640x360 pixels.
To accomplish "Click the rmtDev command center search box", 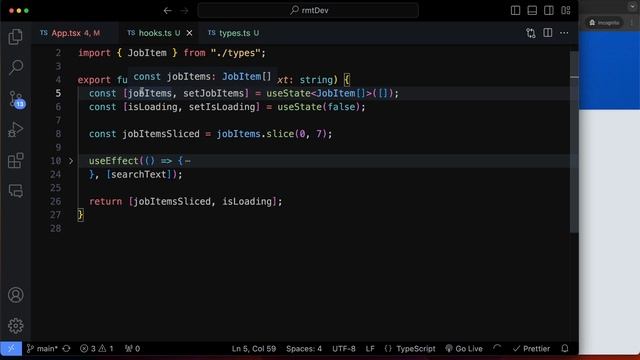I will 308,11.
